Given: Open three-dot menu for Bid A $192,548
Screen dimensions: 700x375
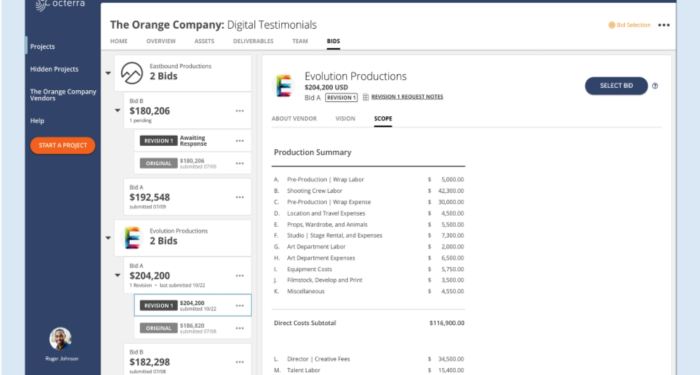Looking at the screenshot, I should click(x=240, y=197).
